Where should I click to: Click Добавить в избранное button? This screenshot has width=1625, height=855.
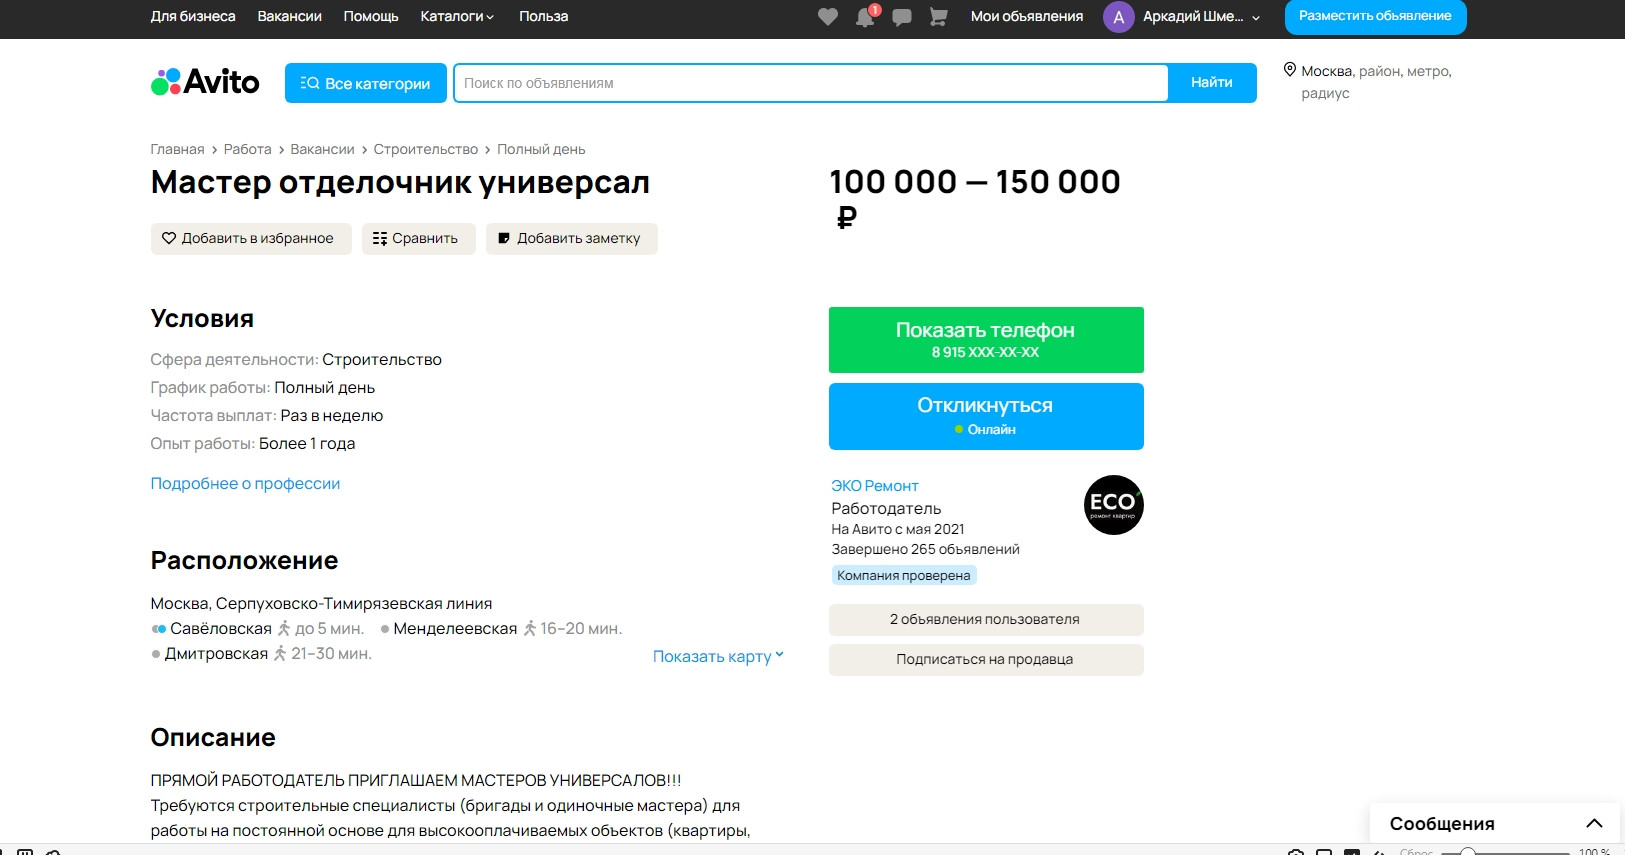(251, 239)
